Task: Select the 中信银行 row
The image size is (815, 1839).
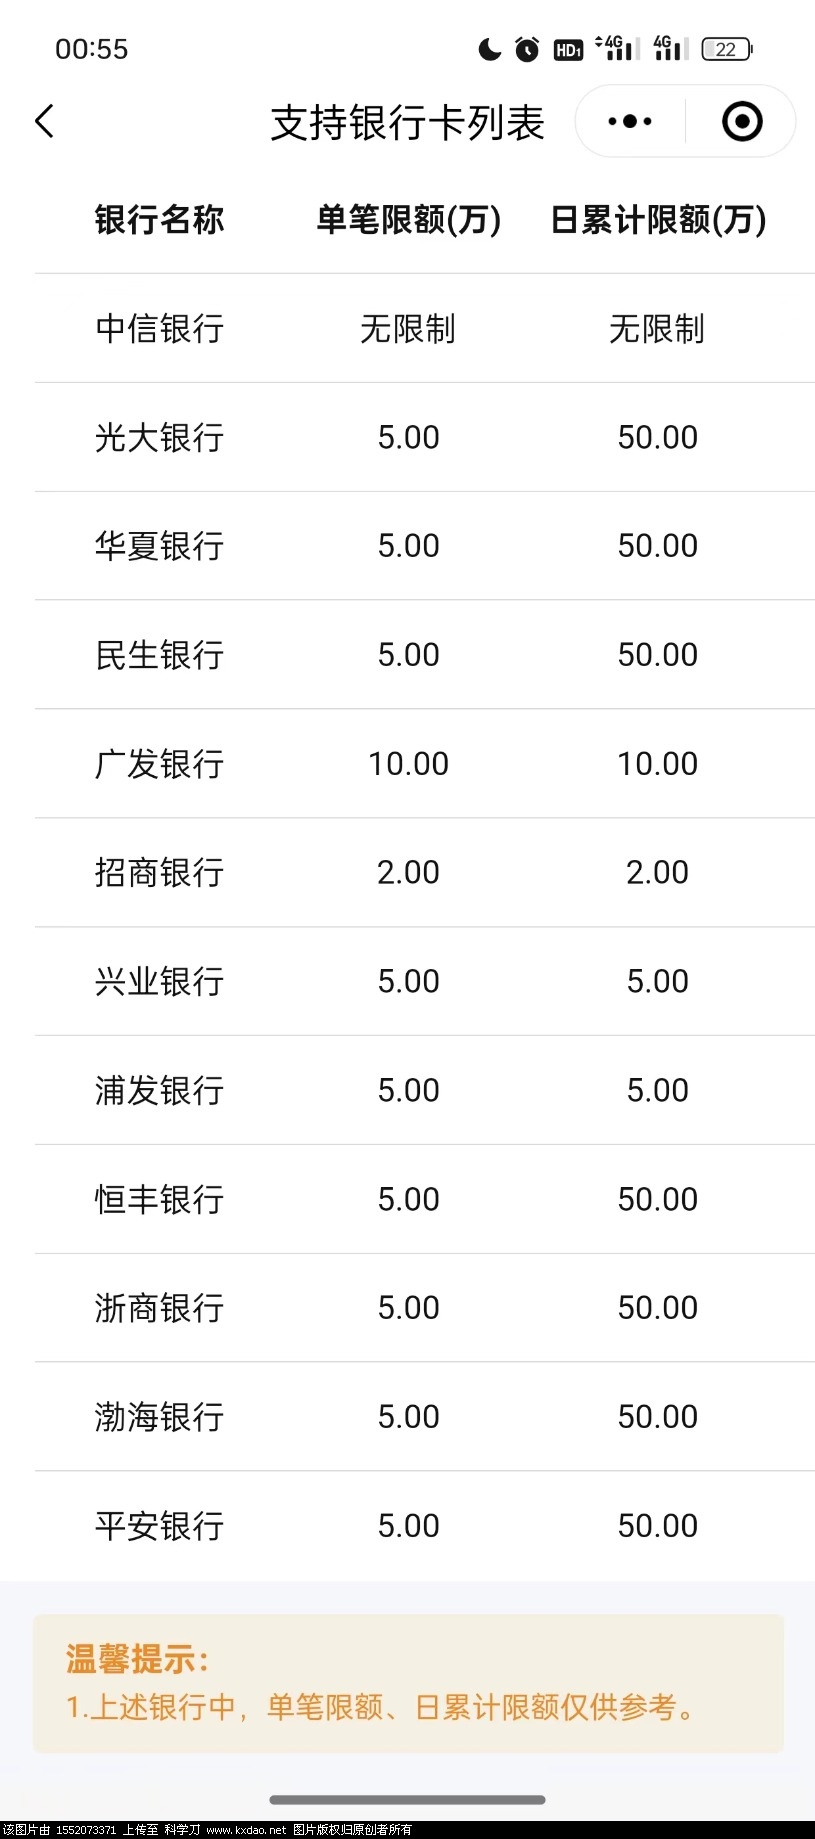Action: (x=425, y=328)
